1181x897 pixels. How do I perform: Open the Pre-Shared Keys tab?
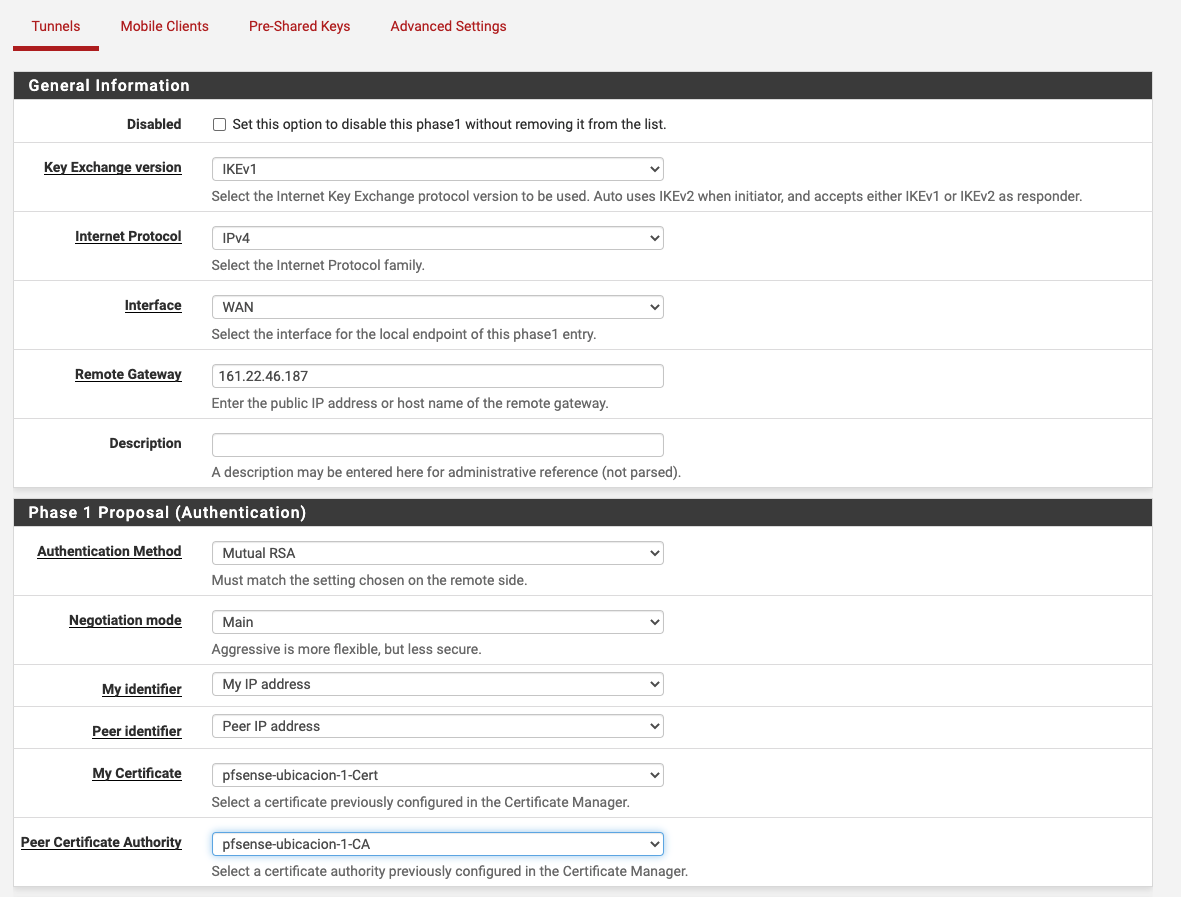300,26
